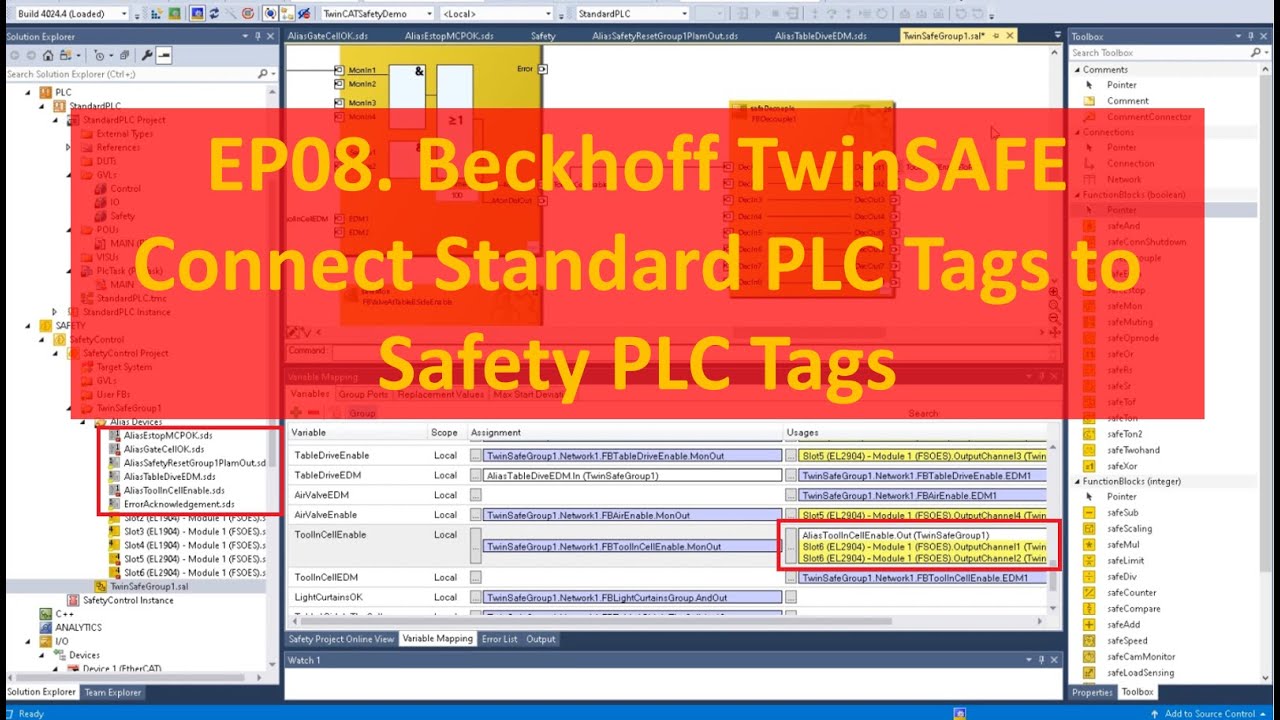The height and width of the screenshot is (720, 1280).
Task: Select AliasToolInCellEnable.sds in the tree
Action: tap(173, 490)
